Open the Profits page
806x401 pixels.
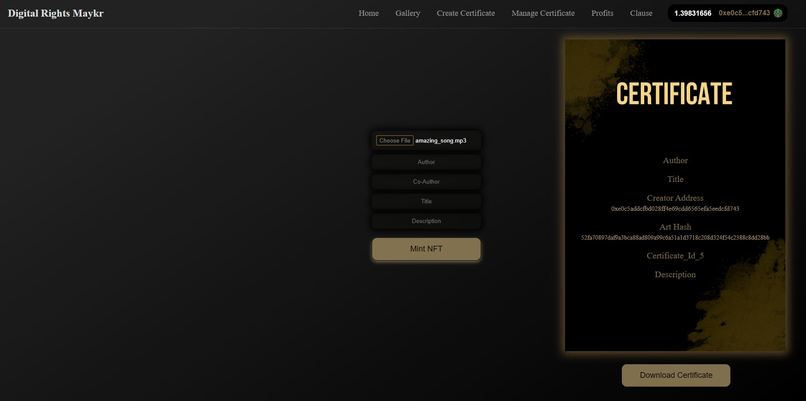pos(602,13)
